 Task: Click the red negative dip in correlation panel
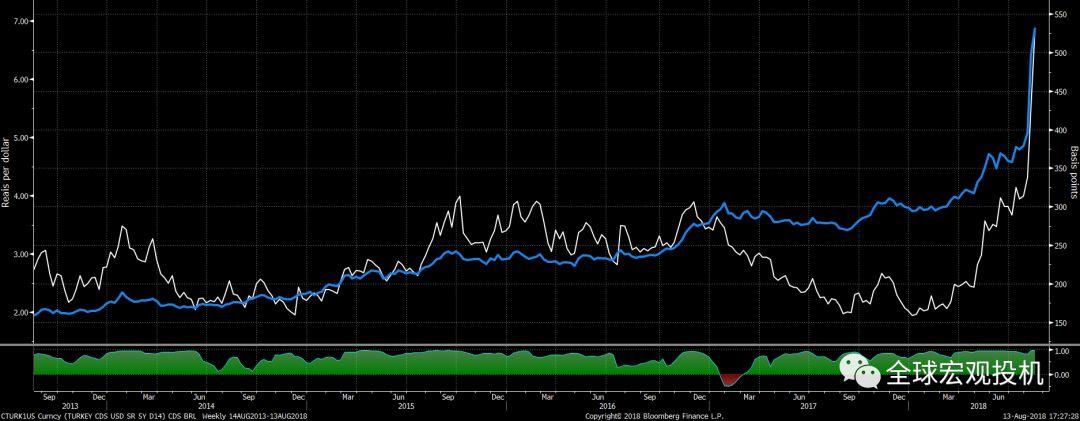[x=730, y=380]
